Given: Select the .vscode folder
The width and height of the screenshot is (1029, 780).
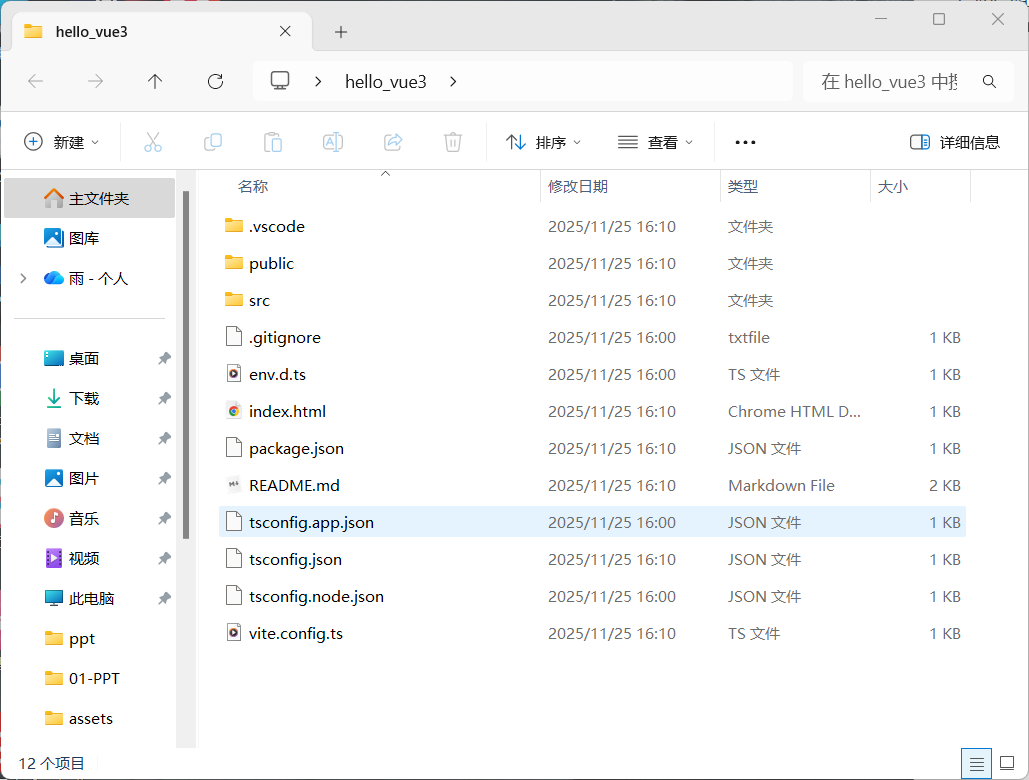Looking at the screenshot, I should point(592,226).
